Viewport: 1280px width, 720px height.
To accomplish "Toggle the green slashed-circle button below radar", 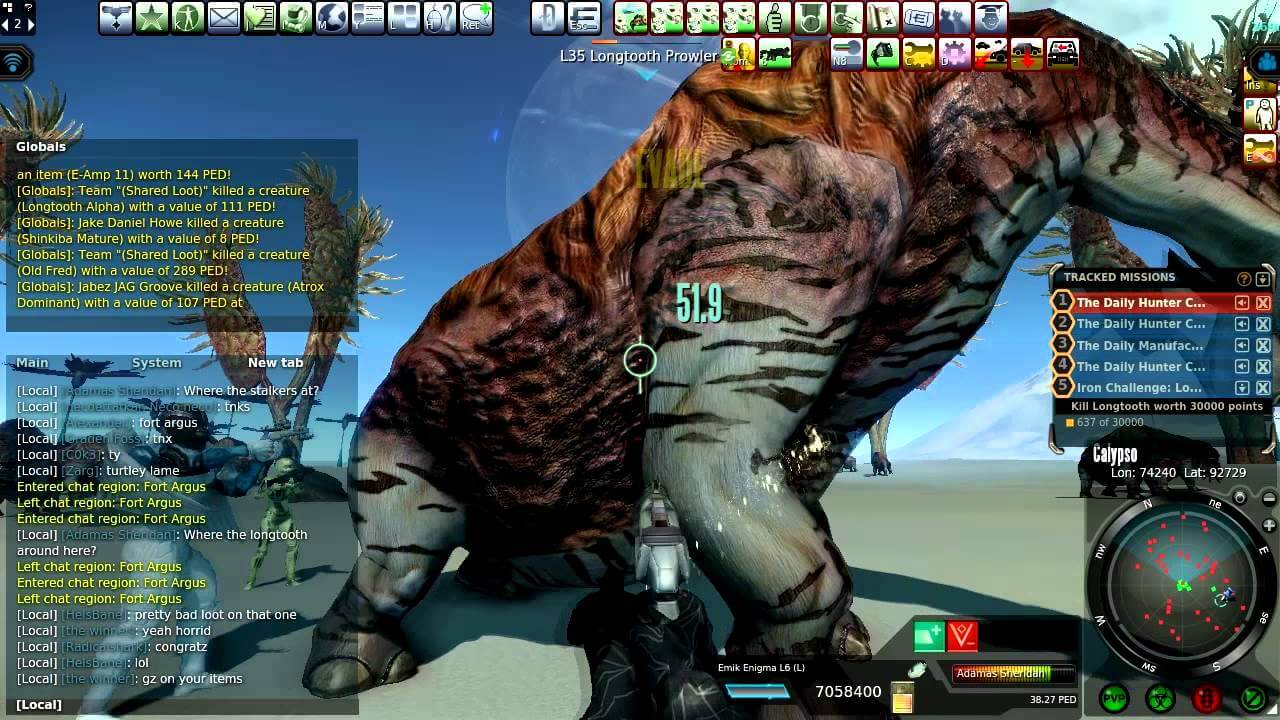I will click(1252, 698).
